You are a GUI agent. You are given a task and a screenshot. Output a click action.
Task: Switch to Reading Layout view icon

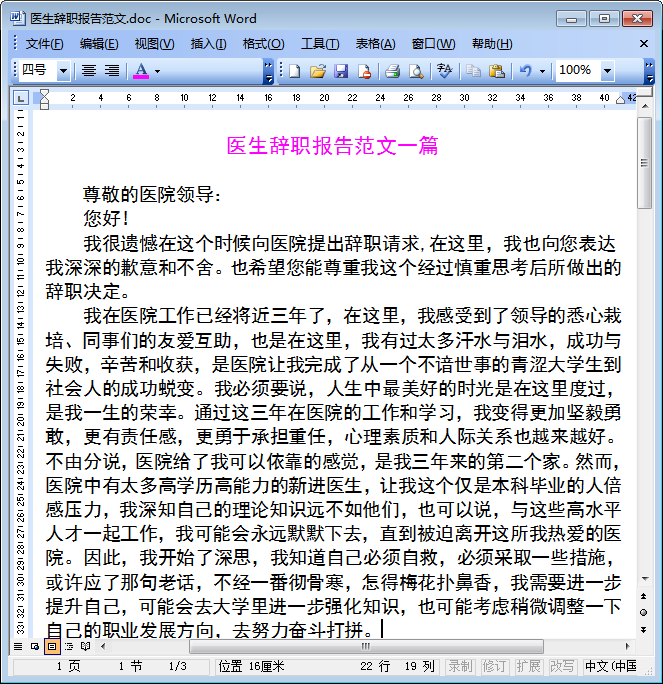(x=86, y=646)
